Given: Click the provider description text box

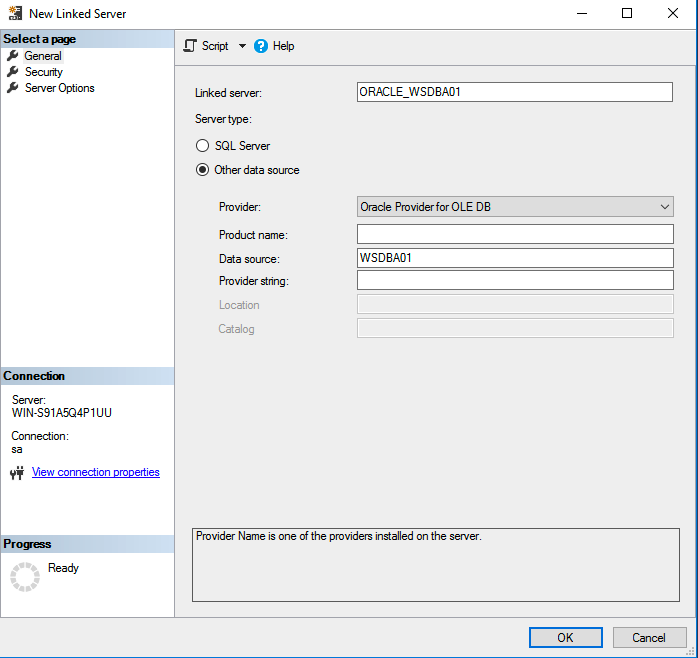Looking at the screenshot, I should tap(436, 565).
